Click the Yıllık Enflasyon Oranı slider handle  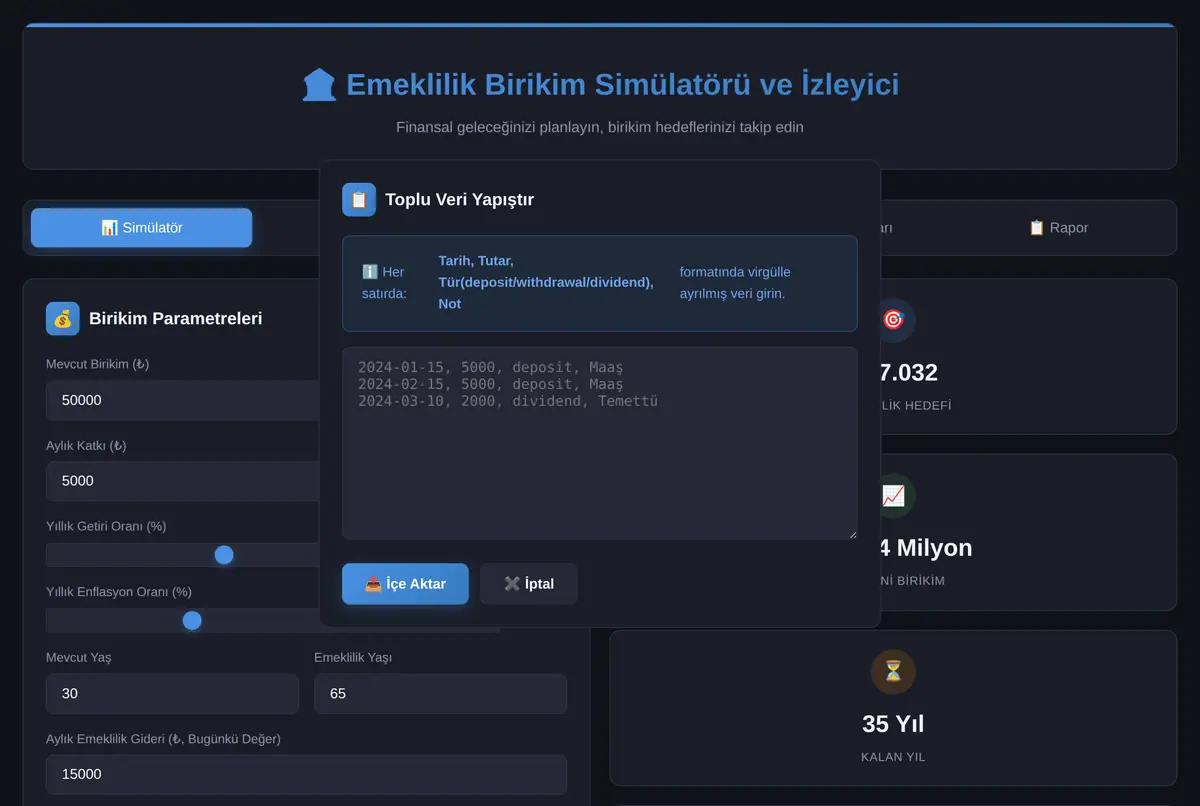click(192, 621)
